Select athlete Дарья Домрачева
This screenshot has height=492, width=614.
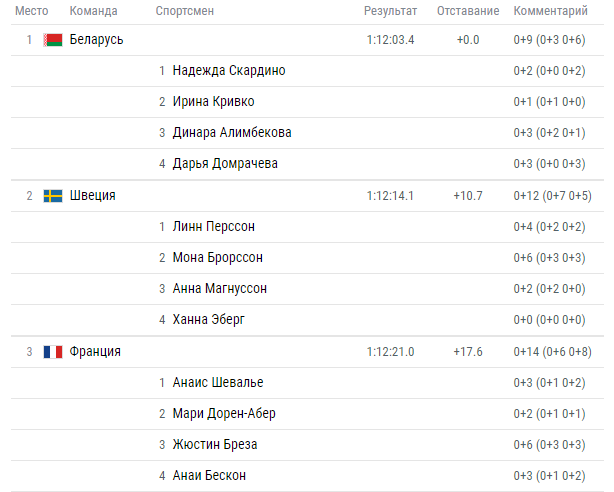point(225,164)
